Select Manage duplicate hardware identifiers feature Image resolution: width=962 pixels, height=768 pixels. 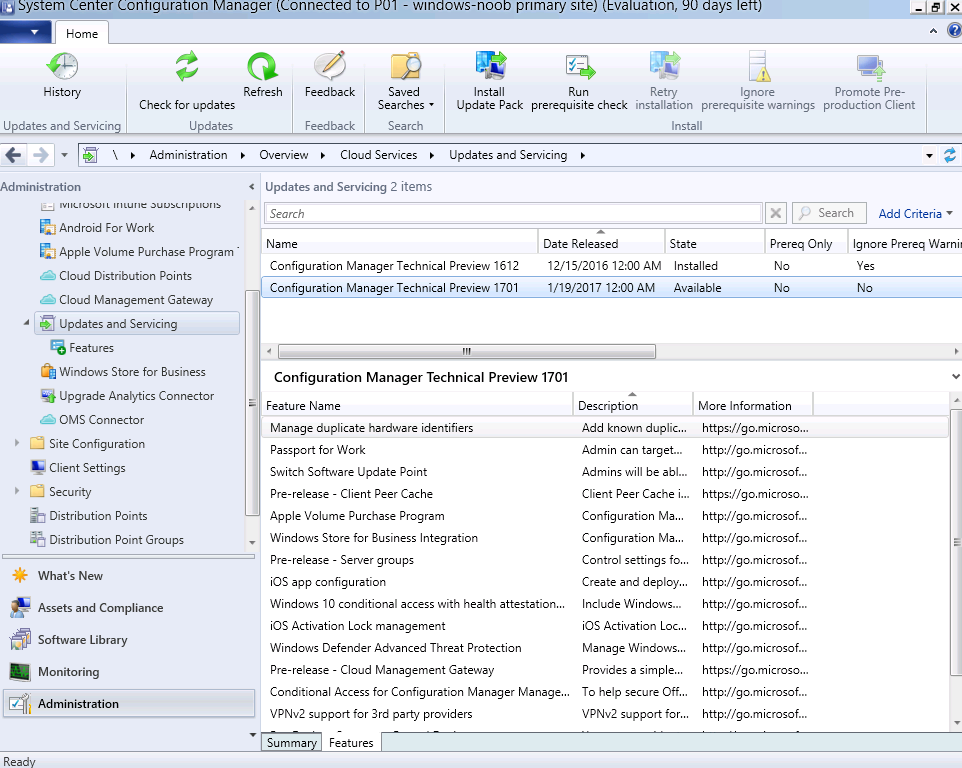coord(604,428)
